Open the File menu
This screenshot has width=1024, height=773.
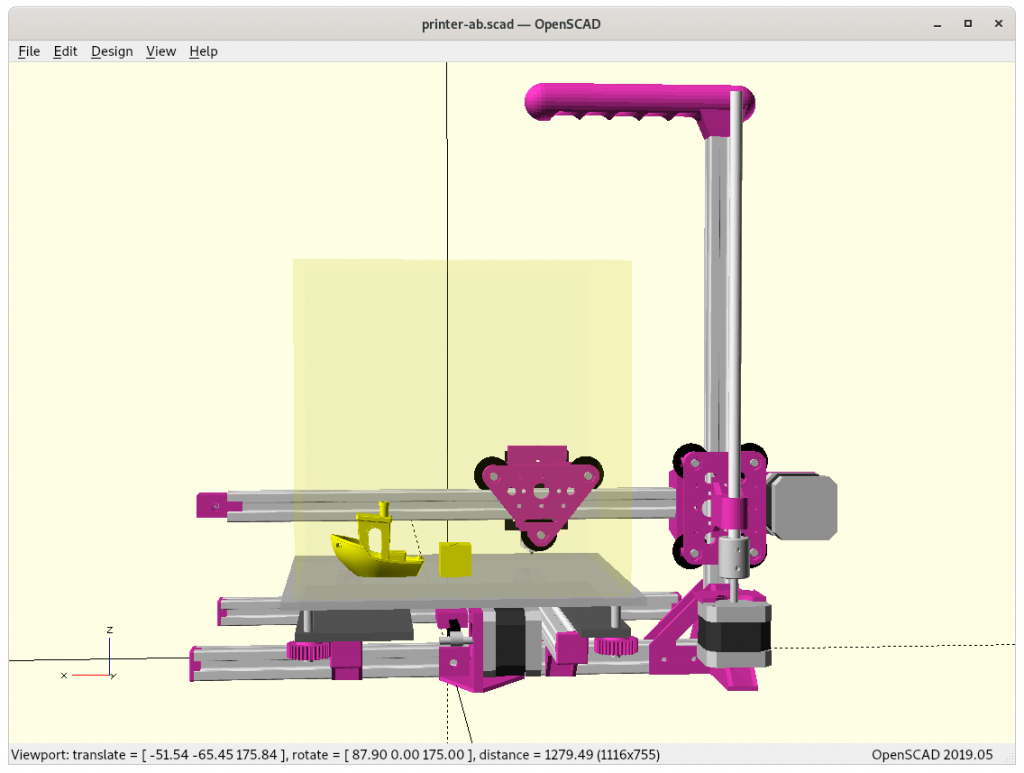pyautogui.click(x=29, y=51)
